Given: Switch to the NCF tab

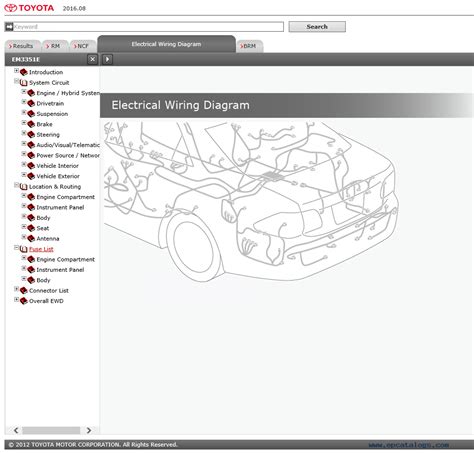Looking at the screenshot, I should (83, 46).
